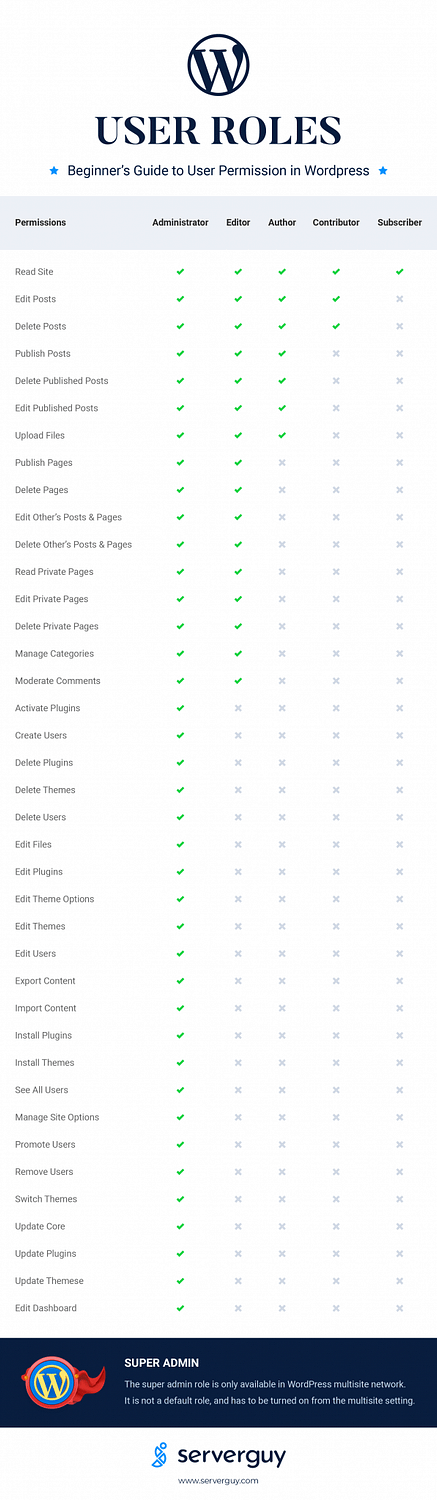Select the Subscriber column header
Screen dimensions: 437x1500
[x=399, y=223]
